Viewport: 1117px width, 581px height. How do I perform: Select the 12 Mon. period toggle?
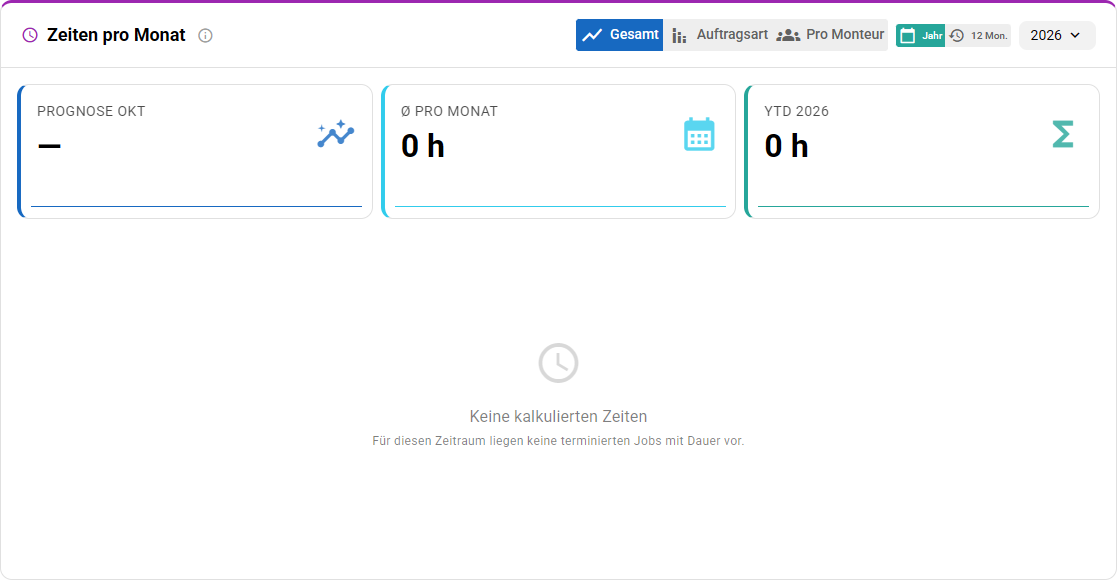tap(978, 36)
